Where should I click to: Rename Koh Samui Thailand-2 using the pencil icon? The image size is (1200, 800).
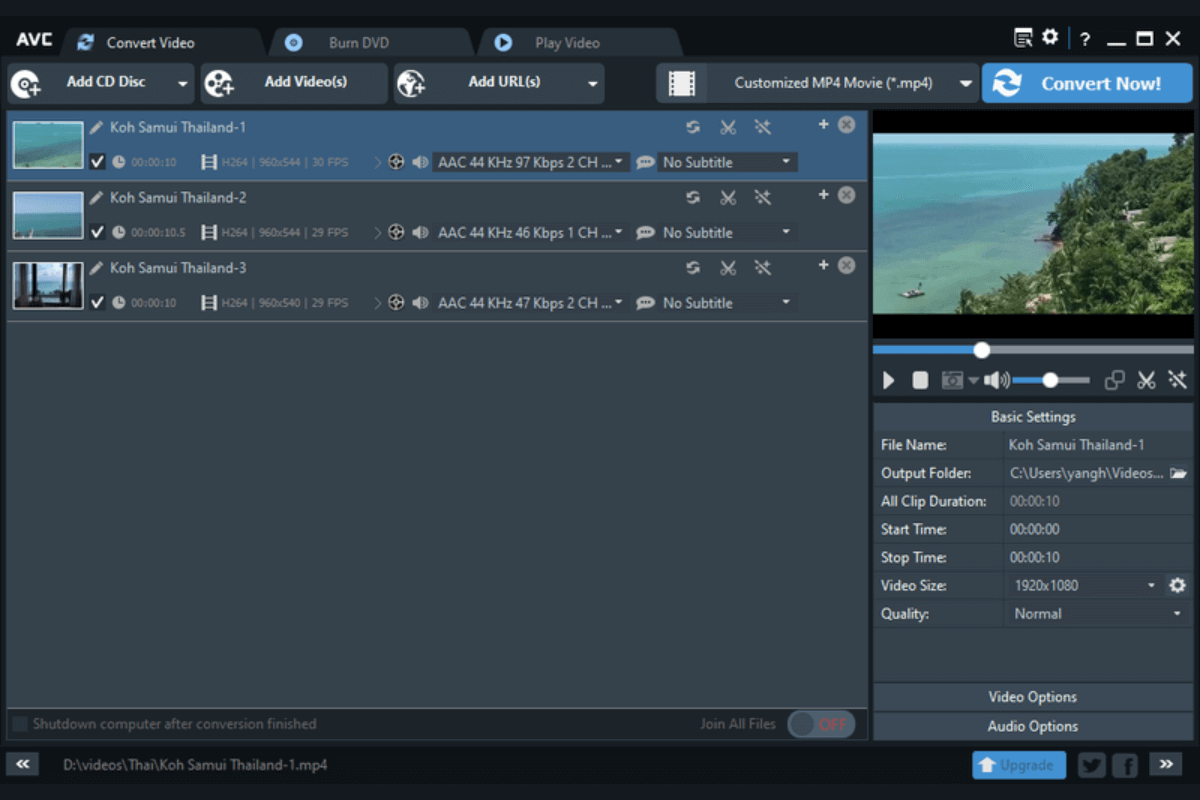pos(96,197)
